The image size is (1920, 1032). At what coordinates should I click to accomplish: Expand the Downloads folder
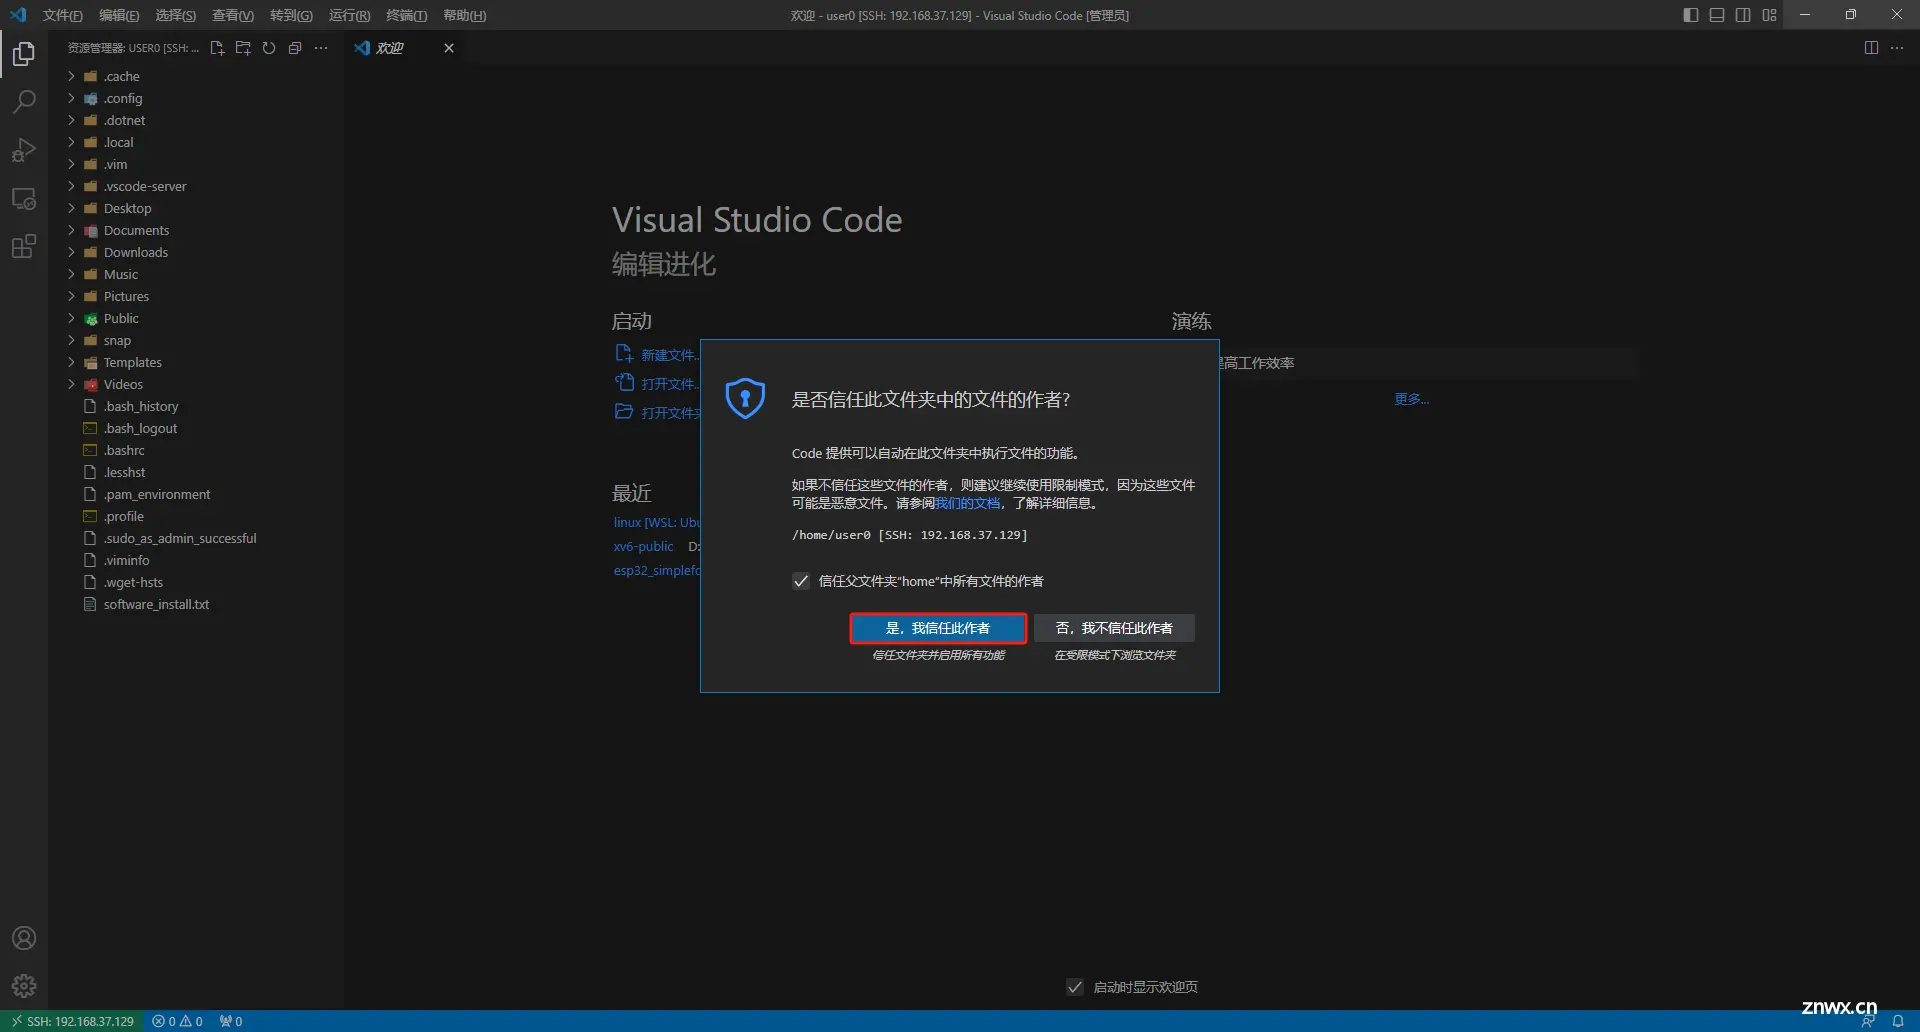[x=196, y=252]
